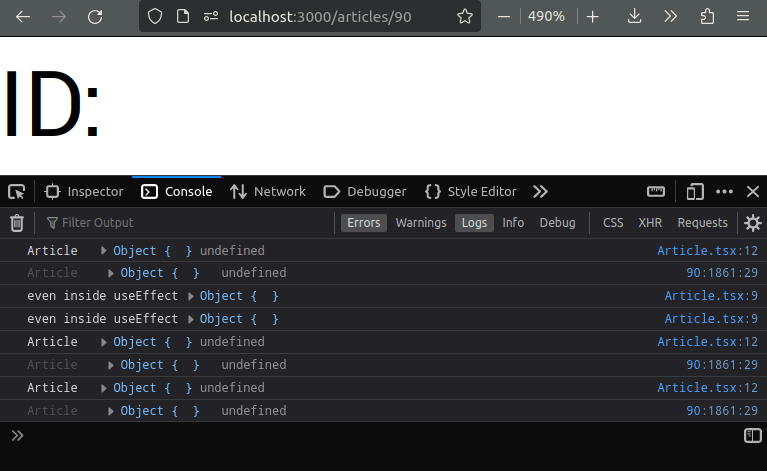Click the console command input prompt
The width and height of the screenshot is (767, 471).
[382, 436]
